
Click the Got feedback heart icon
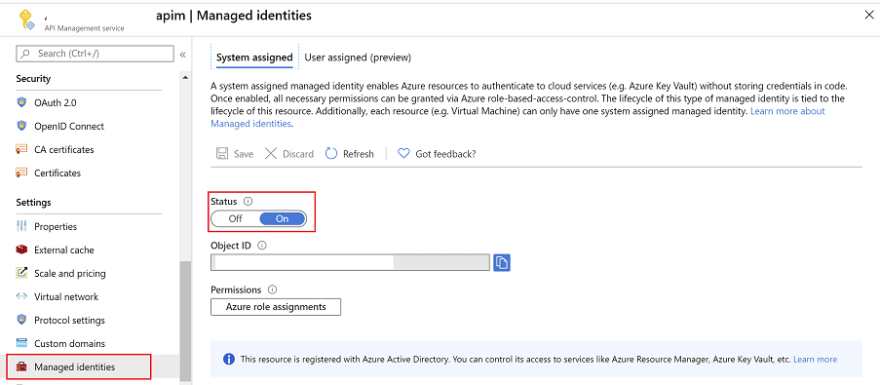pos(403,153)
